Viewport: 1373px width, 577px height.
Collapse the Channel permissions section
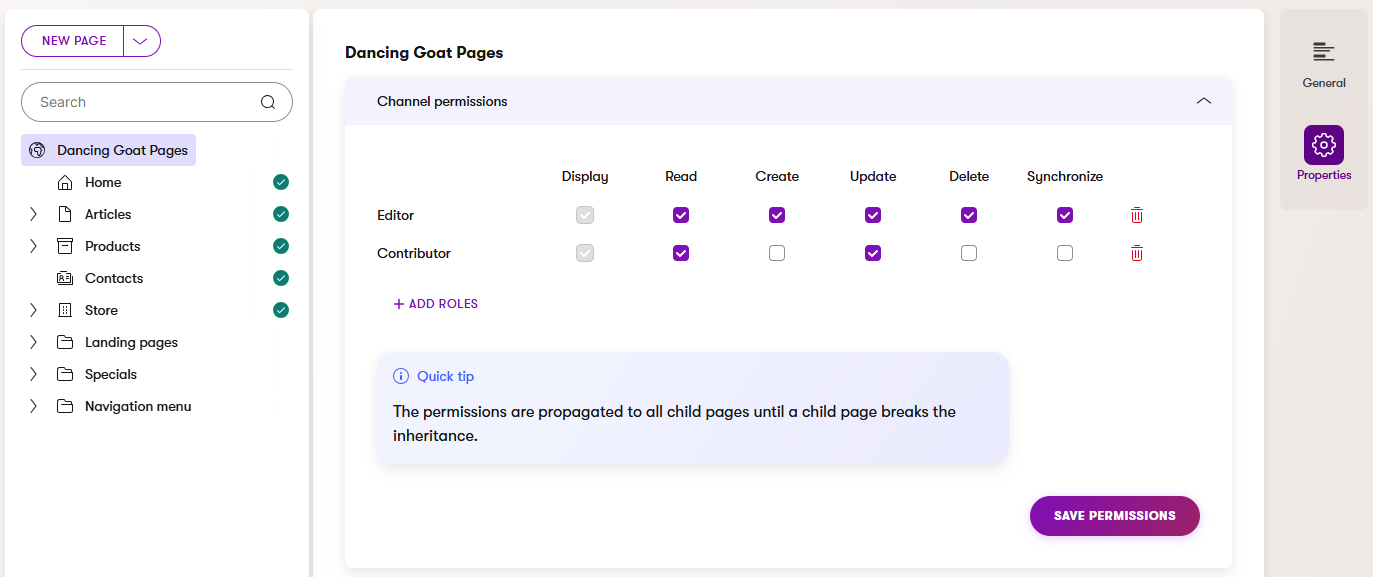click(x=1204, y=101)
